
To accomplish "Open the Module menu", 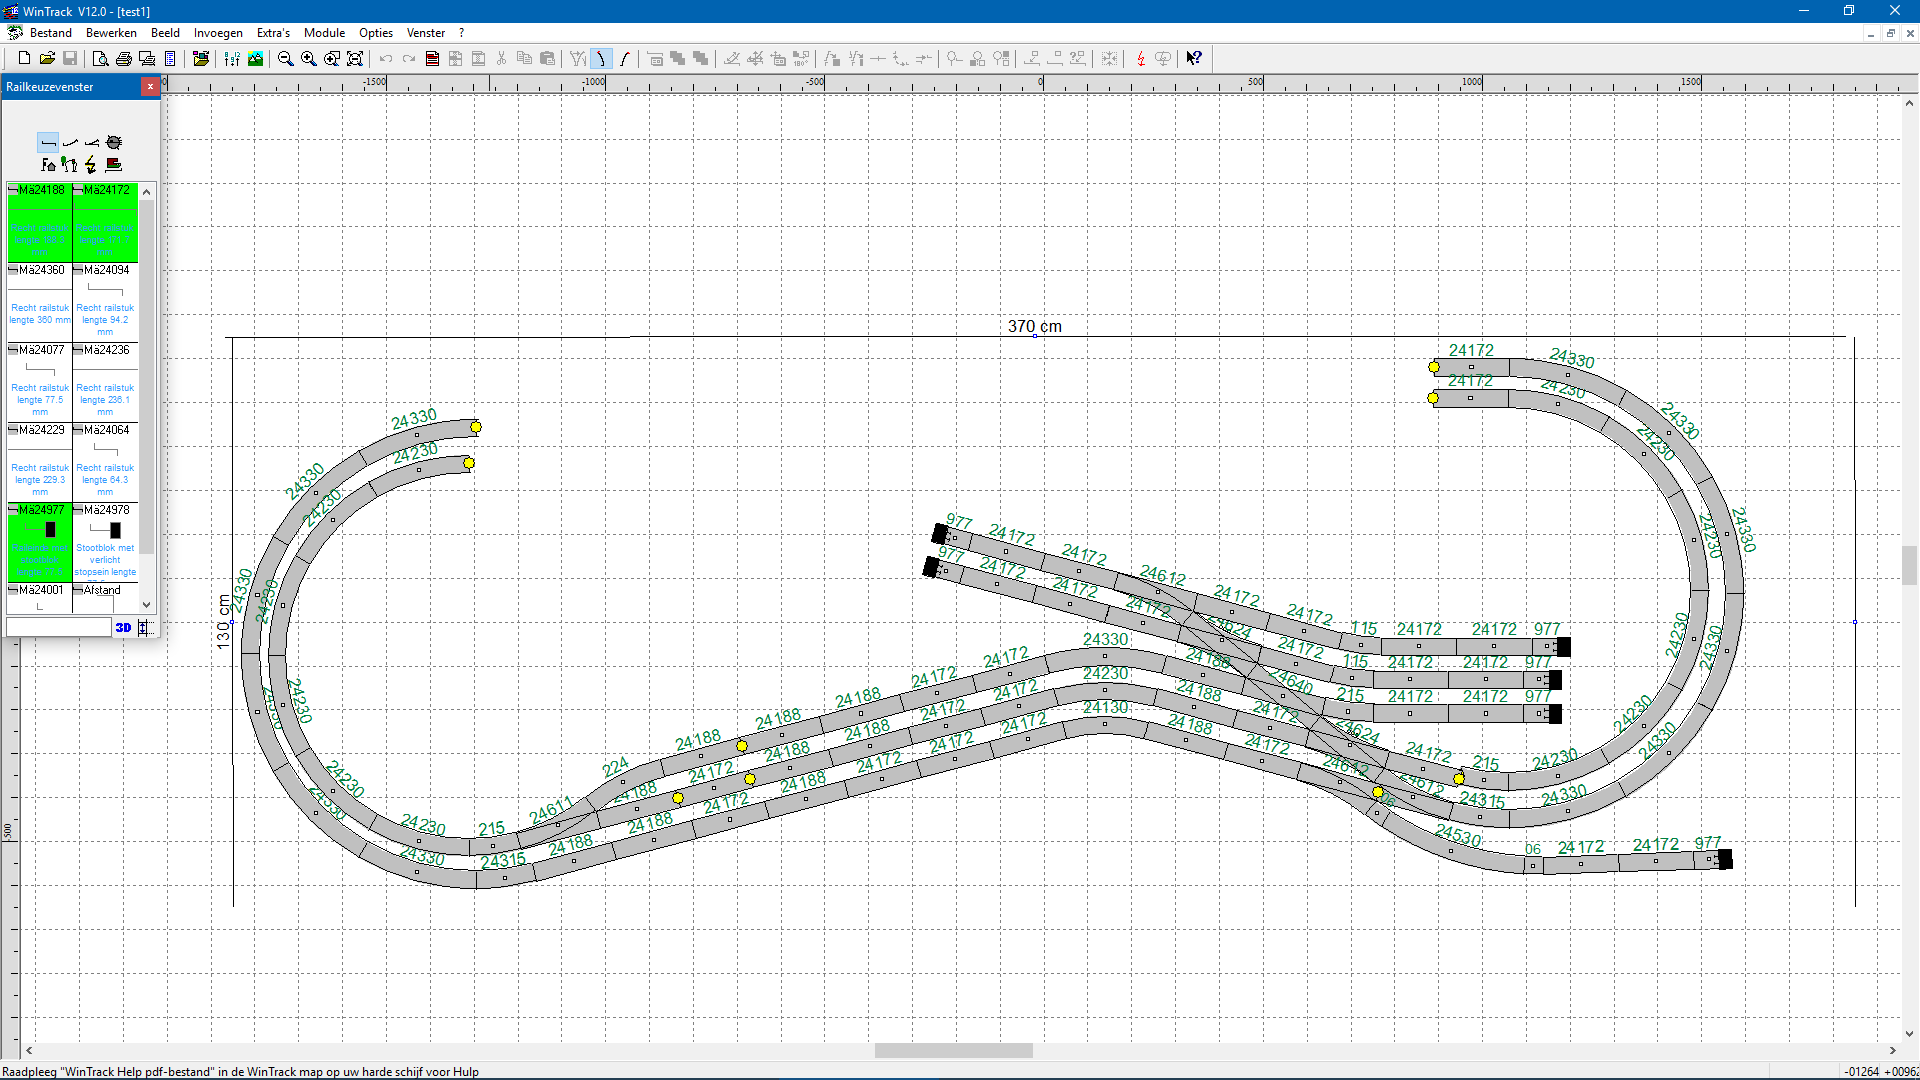I will pyautogui.click(x=324, y=33).
